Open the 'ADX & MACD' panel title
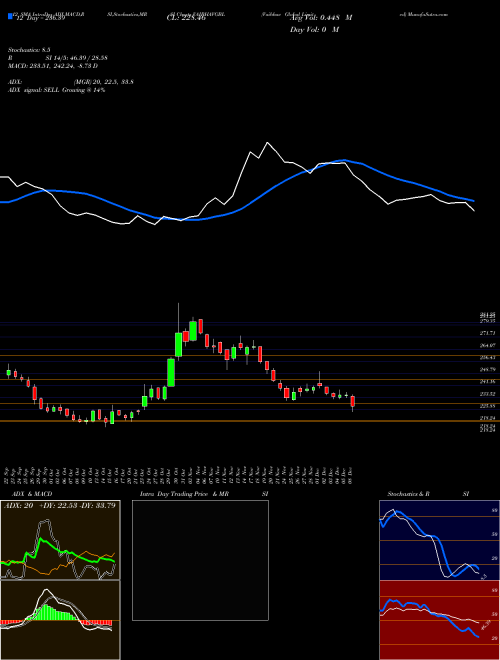This screenshot has height=660, width=500. (32, 494)
